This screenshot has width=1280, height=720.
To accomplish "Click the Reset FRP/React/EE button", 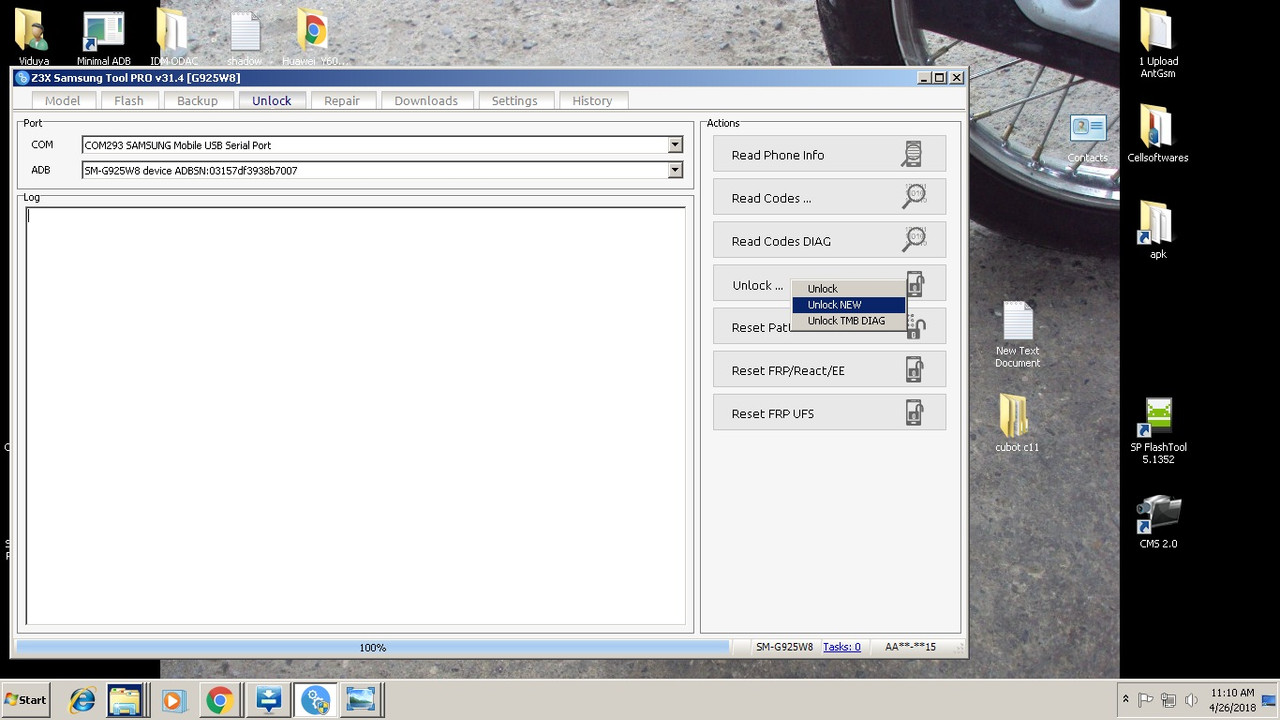I will (829, 370).
